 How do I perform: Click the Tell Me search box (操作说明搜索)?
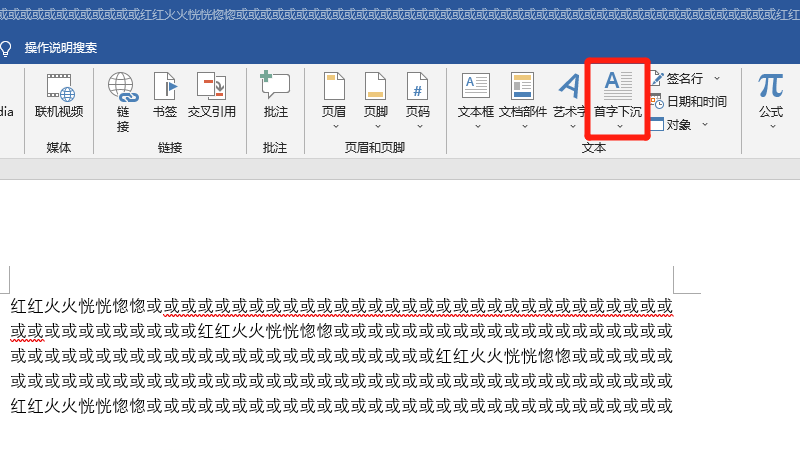point(68,48)
